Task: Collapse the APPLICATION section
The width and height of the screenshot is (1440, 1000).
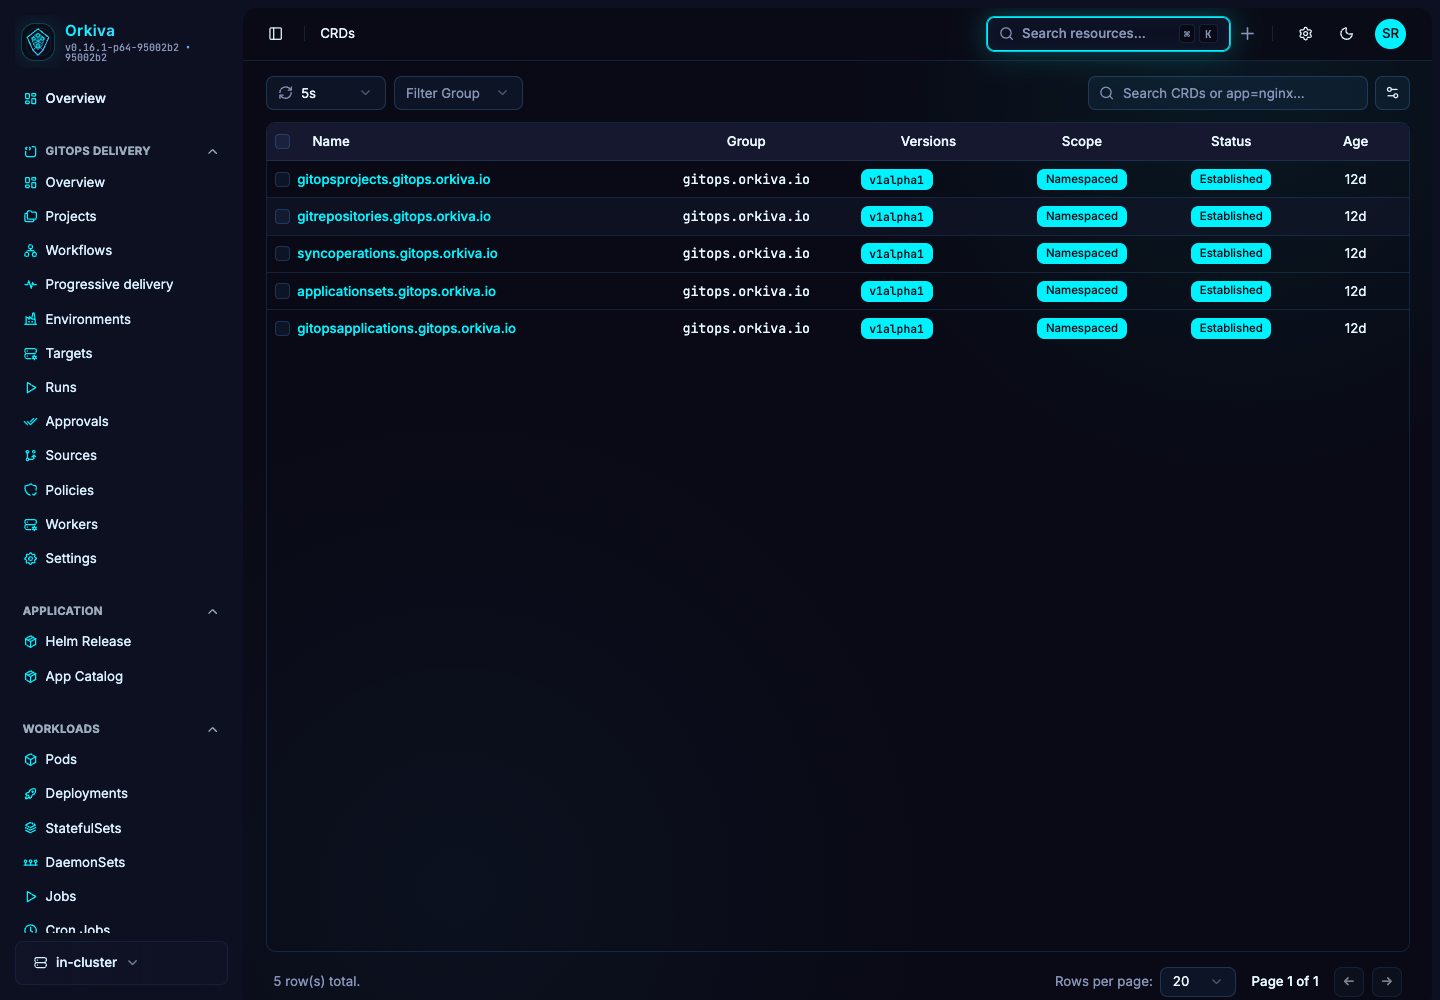Action: [212, 611]
